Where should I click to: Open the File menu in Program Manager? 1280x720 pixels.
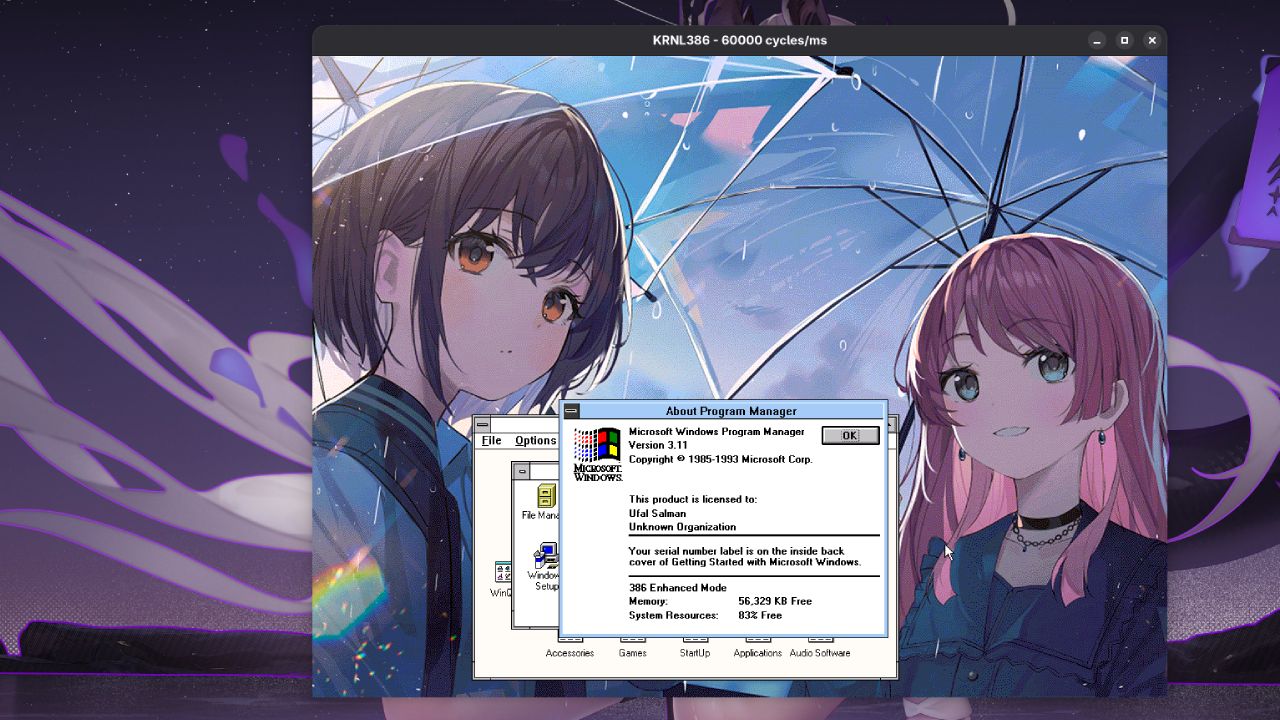(491, 440)
